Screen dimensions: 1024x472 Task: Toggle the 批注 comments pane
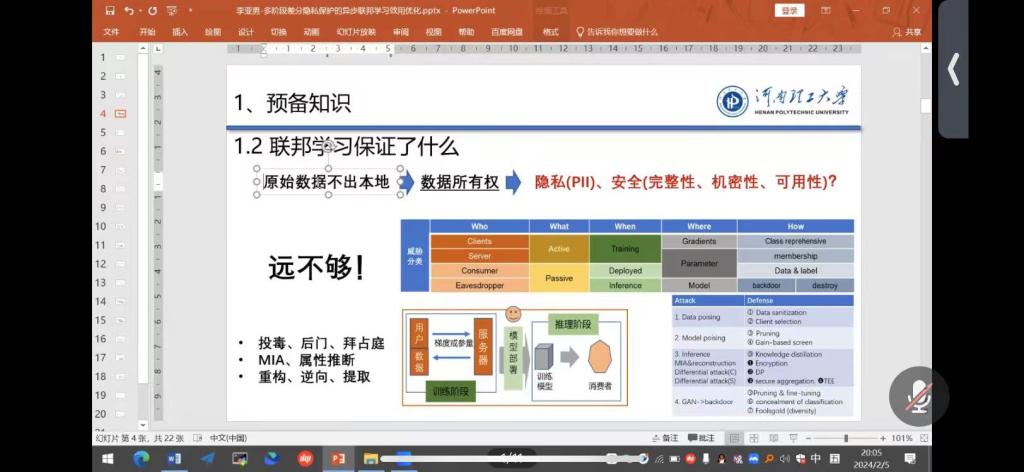click(x=701, y=438)
